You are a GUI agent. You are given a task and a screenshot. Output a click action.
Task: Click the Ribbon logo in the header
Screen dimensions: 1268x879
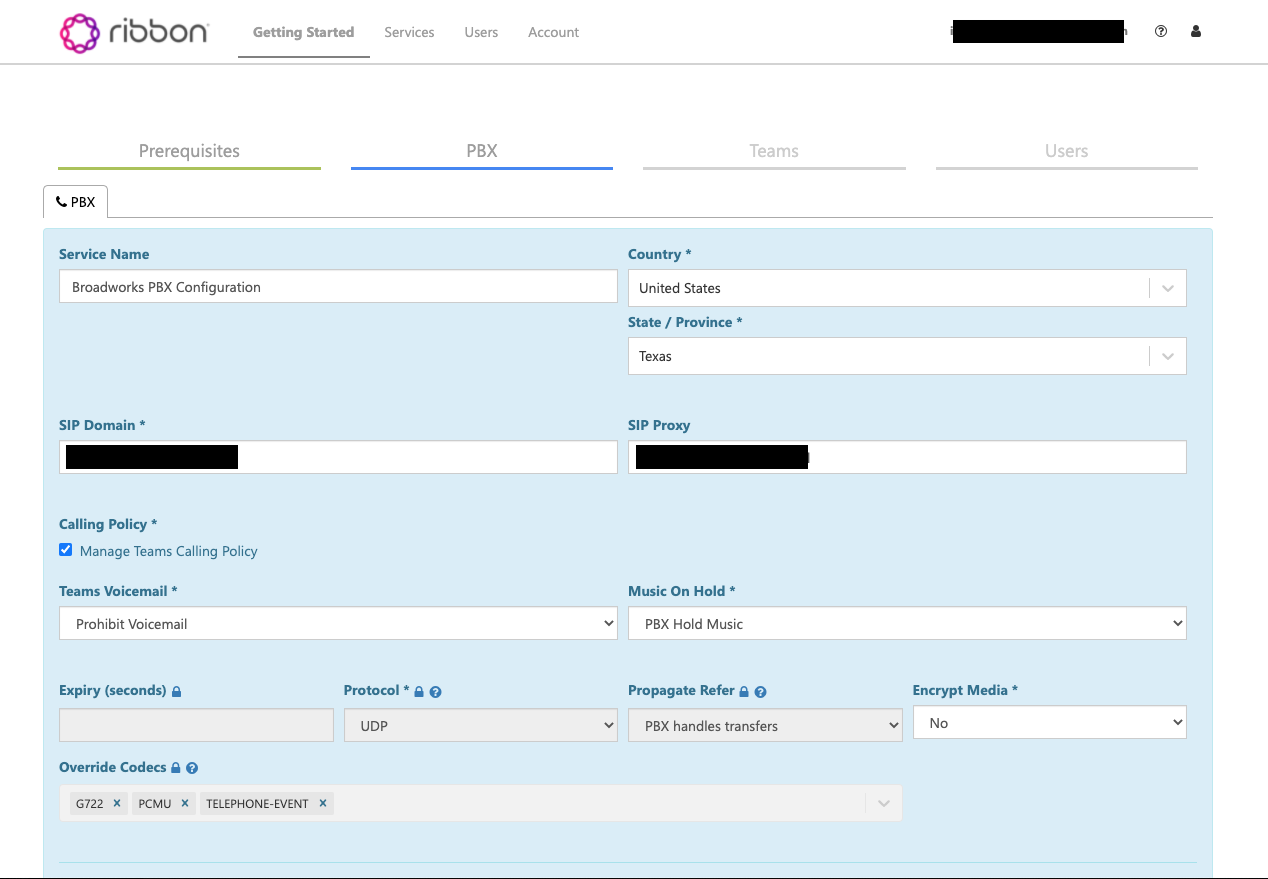click(134, 32)
